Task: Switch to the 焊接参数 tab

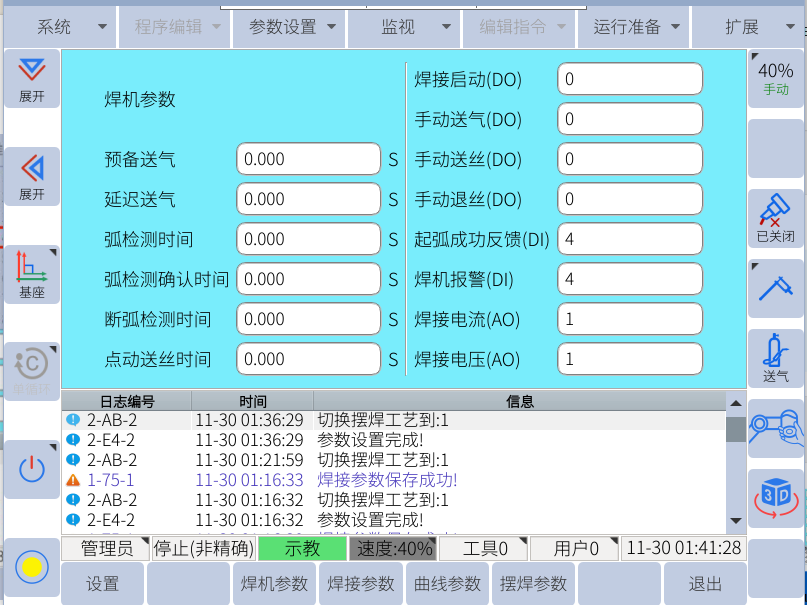Action: 361,584
